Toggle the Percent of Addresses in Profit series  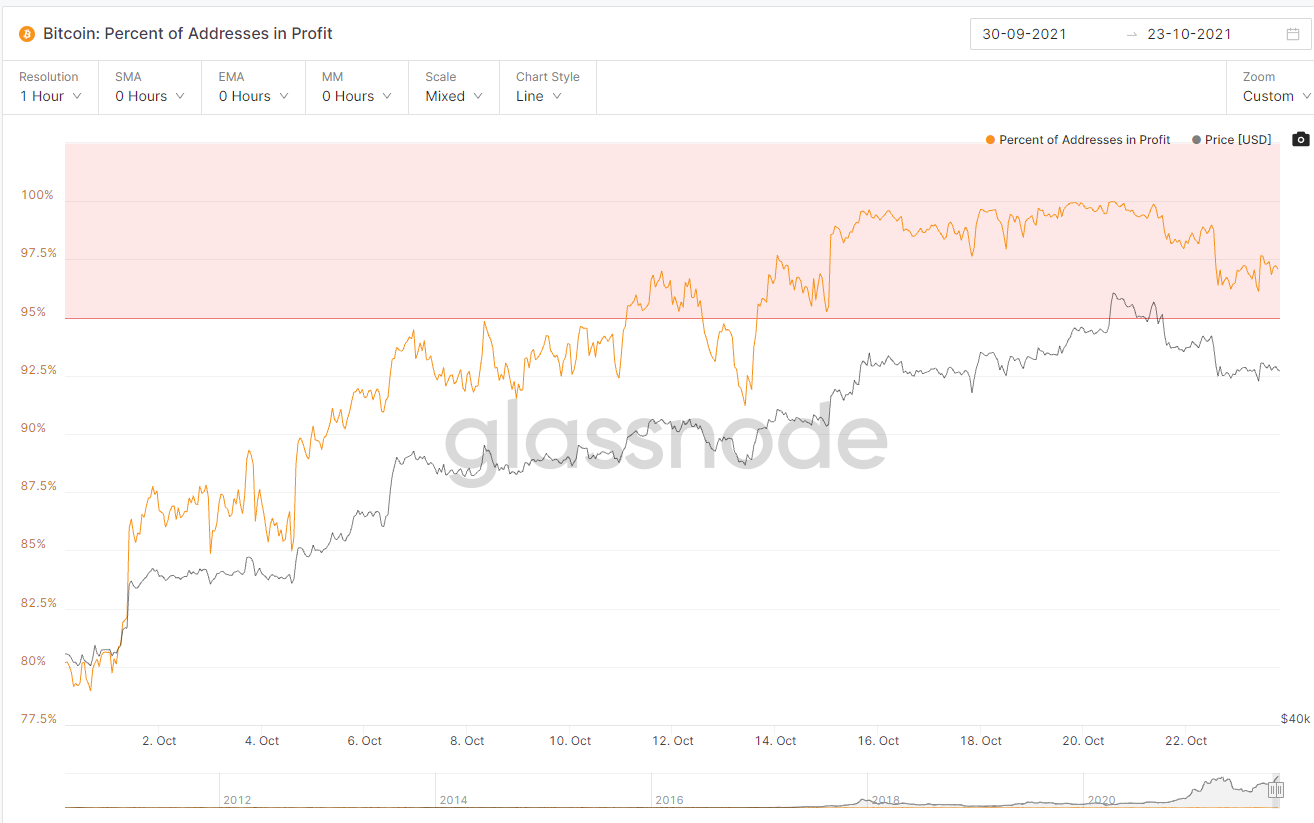pyautogui.click(x=1078, y=140)
